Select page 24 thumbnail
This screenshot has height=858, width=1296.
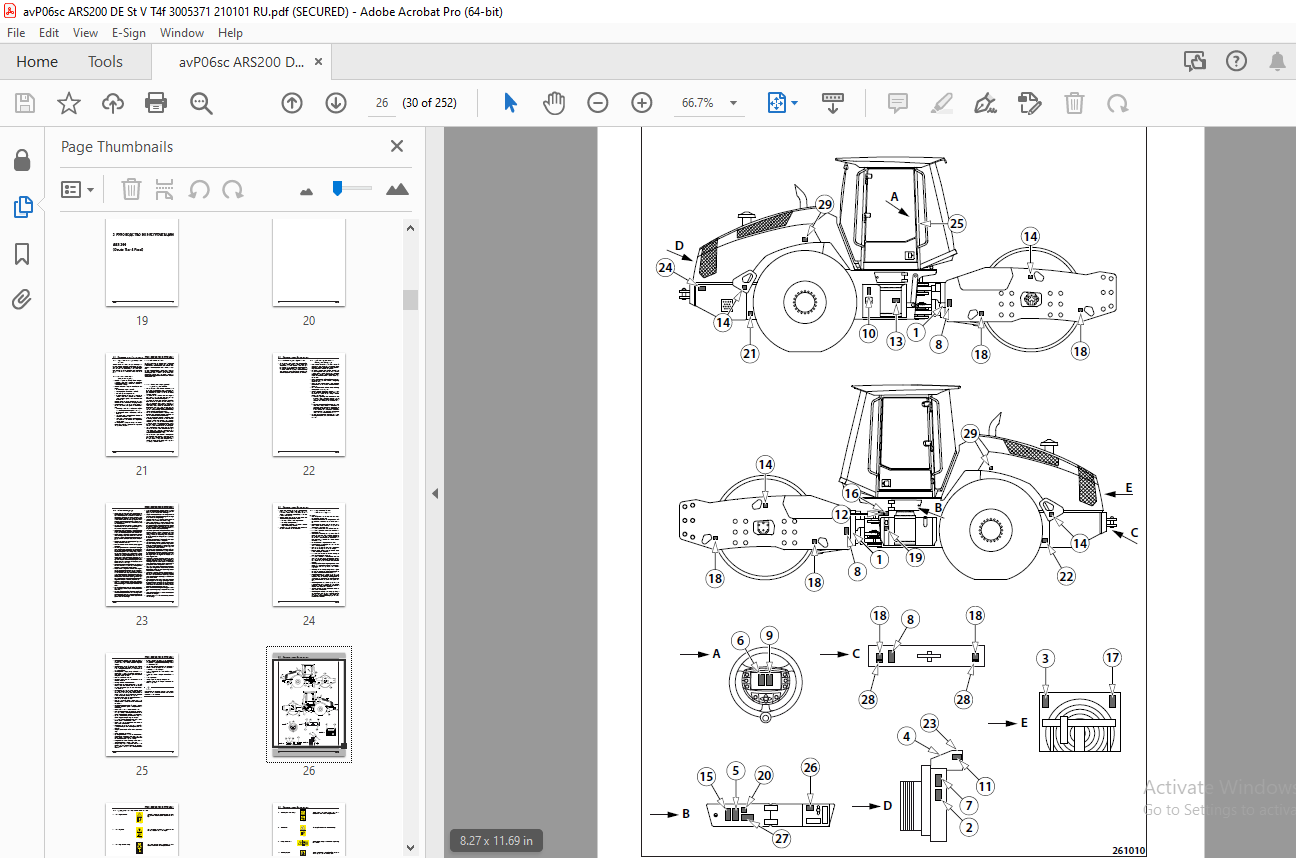pyautogui.click(x=309, y=555)
